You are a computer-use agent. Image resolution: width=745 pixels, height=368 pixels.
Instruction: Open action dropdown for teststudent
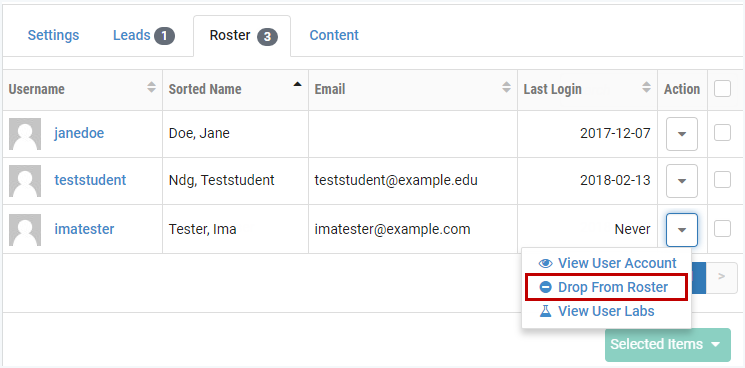click(x=682, y=181)
